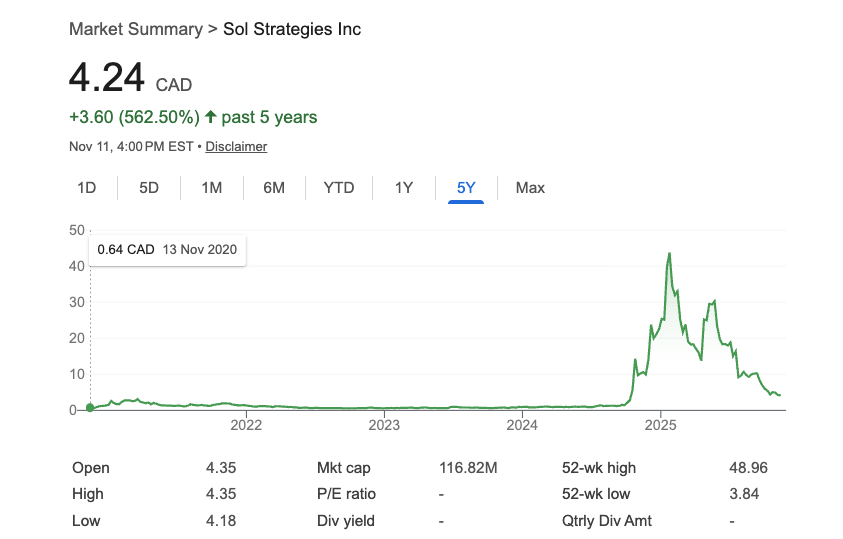The height and width of the screenshot is (539, 843).
Task: Click the chart peak in early 2025
Action: point(669,254)
